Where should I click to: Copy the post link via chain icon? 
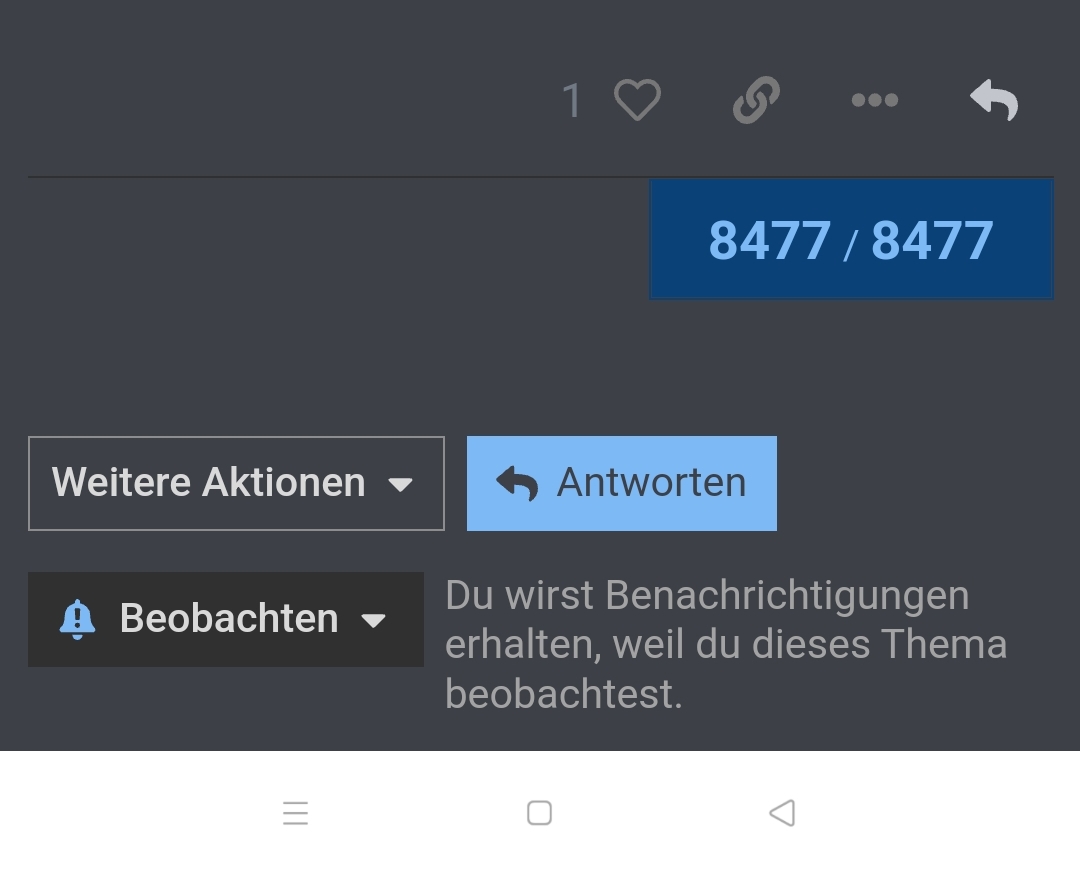[x=756, y=100]
